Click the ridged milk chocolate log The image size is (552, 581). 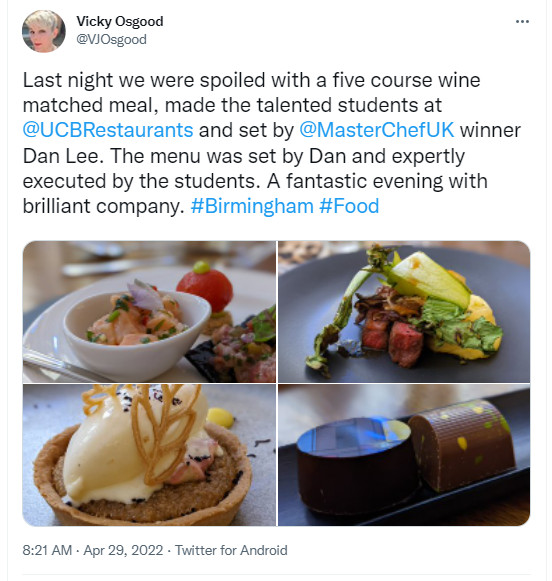click(463, 445)
